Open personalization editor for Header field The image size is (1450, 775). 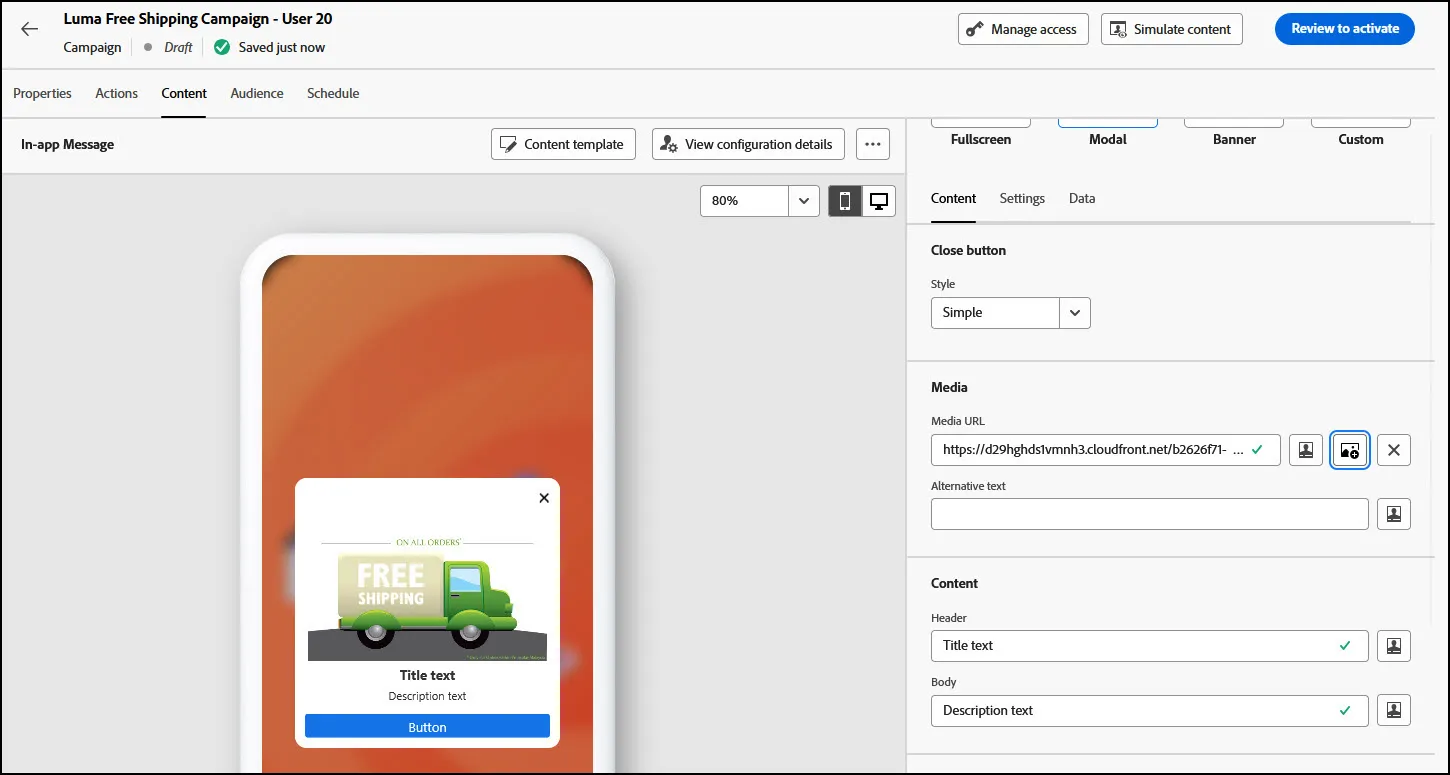coord(1394,646)
